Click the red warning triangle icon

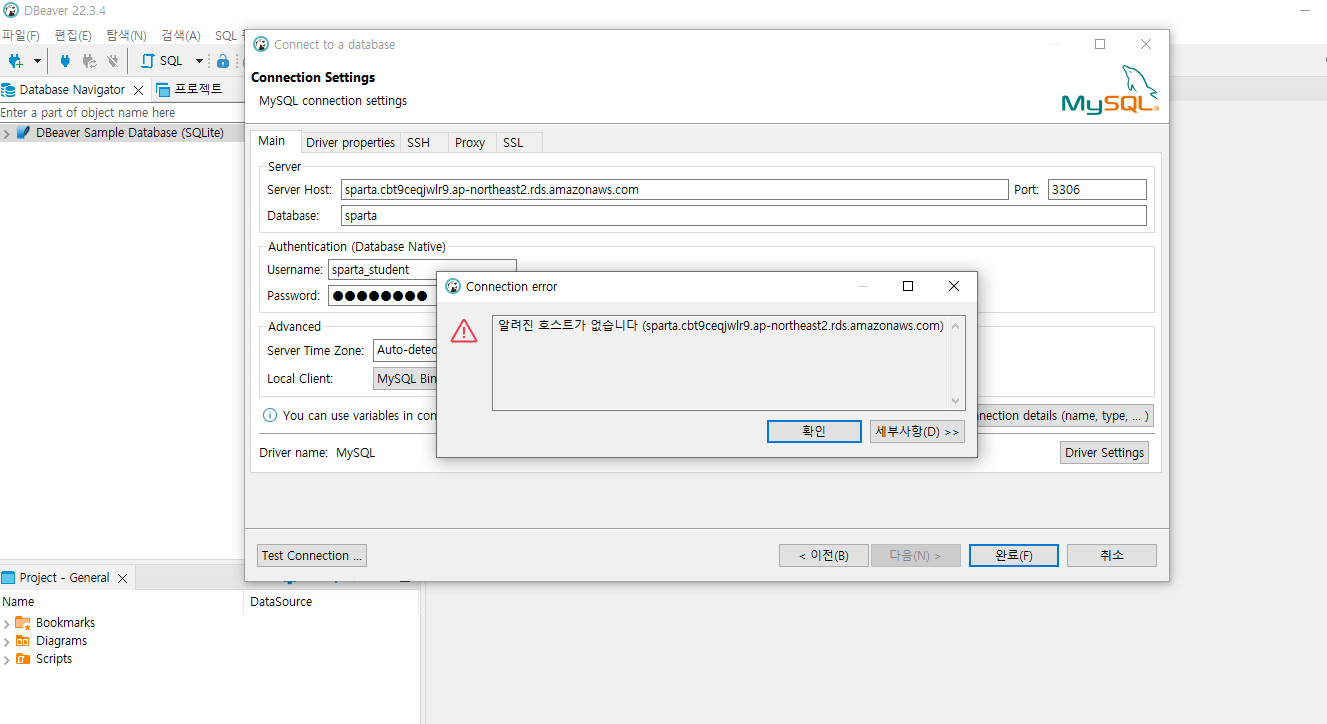(x=464, y=331)
